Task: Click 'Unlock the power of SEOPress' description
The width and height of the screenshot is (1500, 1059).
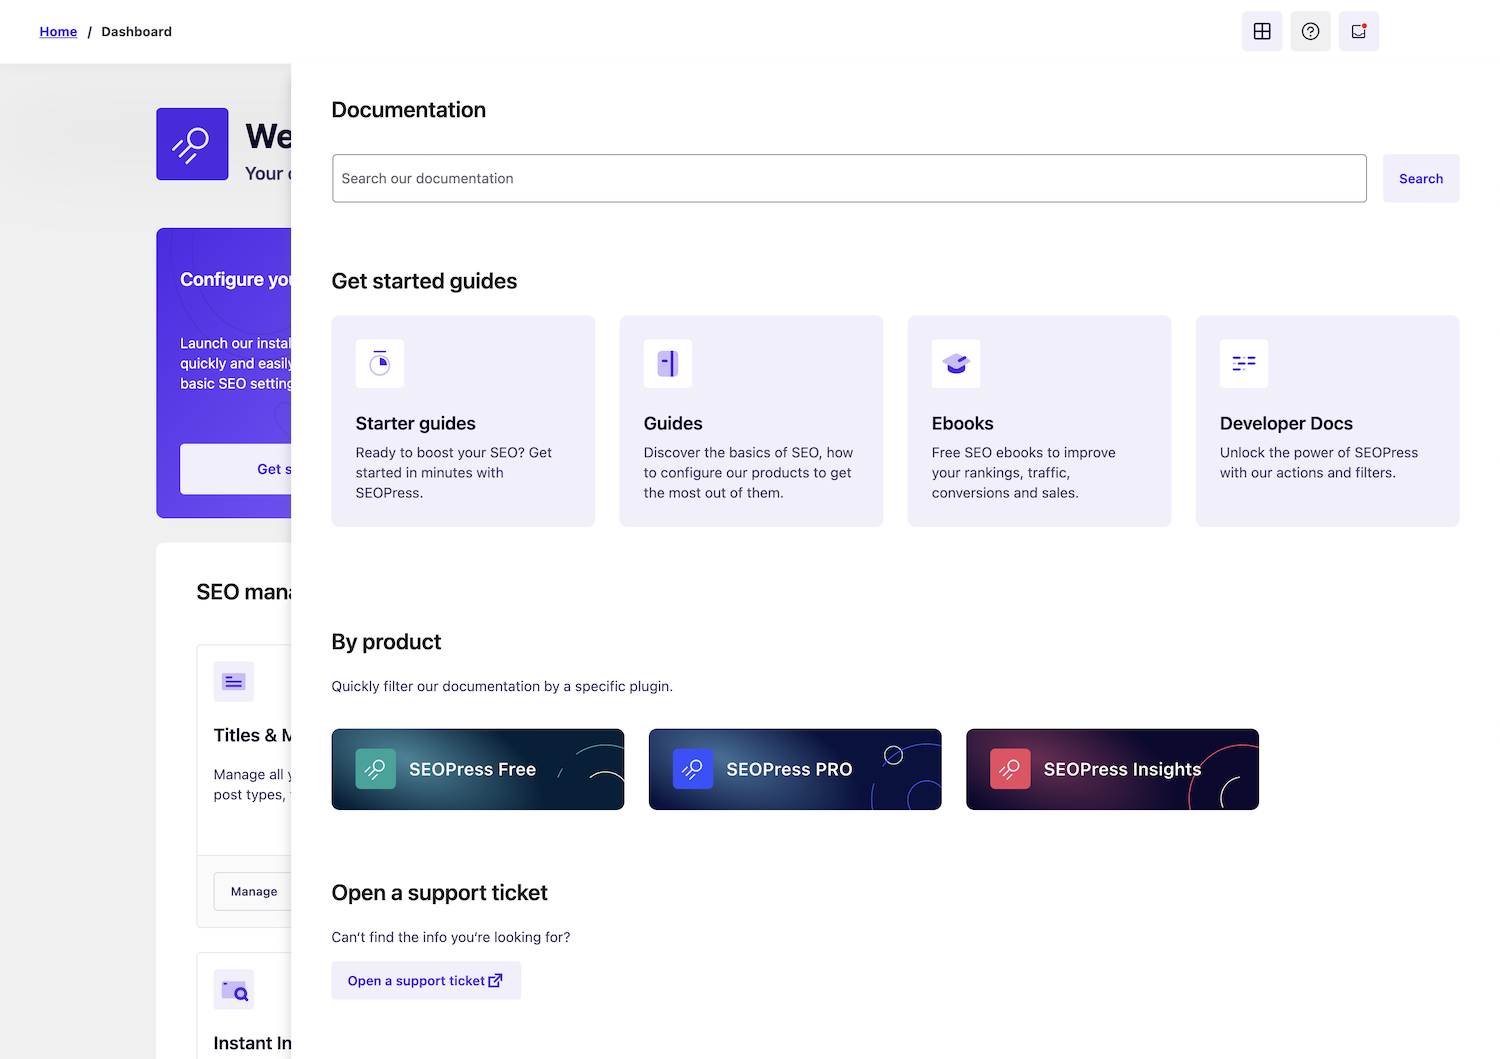Action: (1319, 463)
